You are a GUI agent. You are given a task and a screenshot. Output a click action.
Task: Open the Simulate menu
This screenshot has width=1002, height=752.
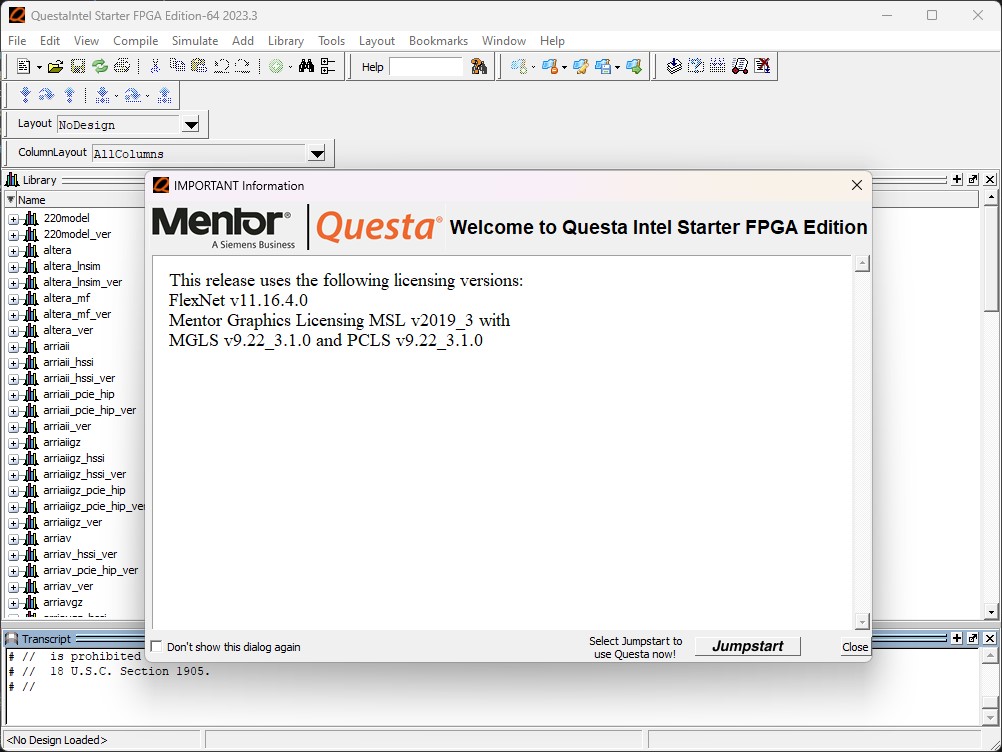click(195, 41)
